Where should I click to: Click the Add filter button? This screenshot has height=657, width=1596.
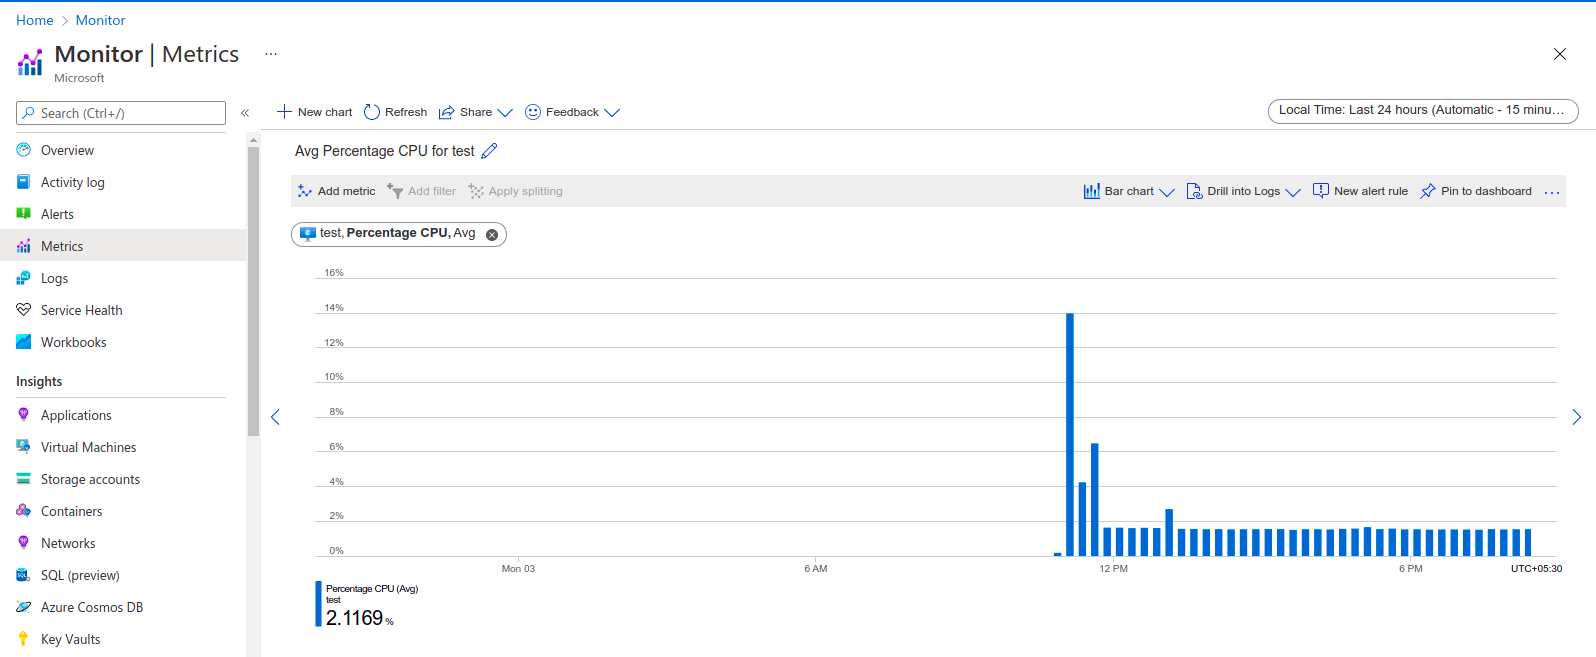click(x=421, y=191)
